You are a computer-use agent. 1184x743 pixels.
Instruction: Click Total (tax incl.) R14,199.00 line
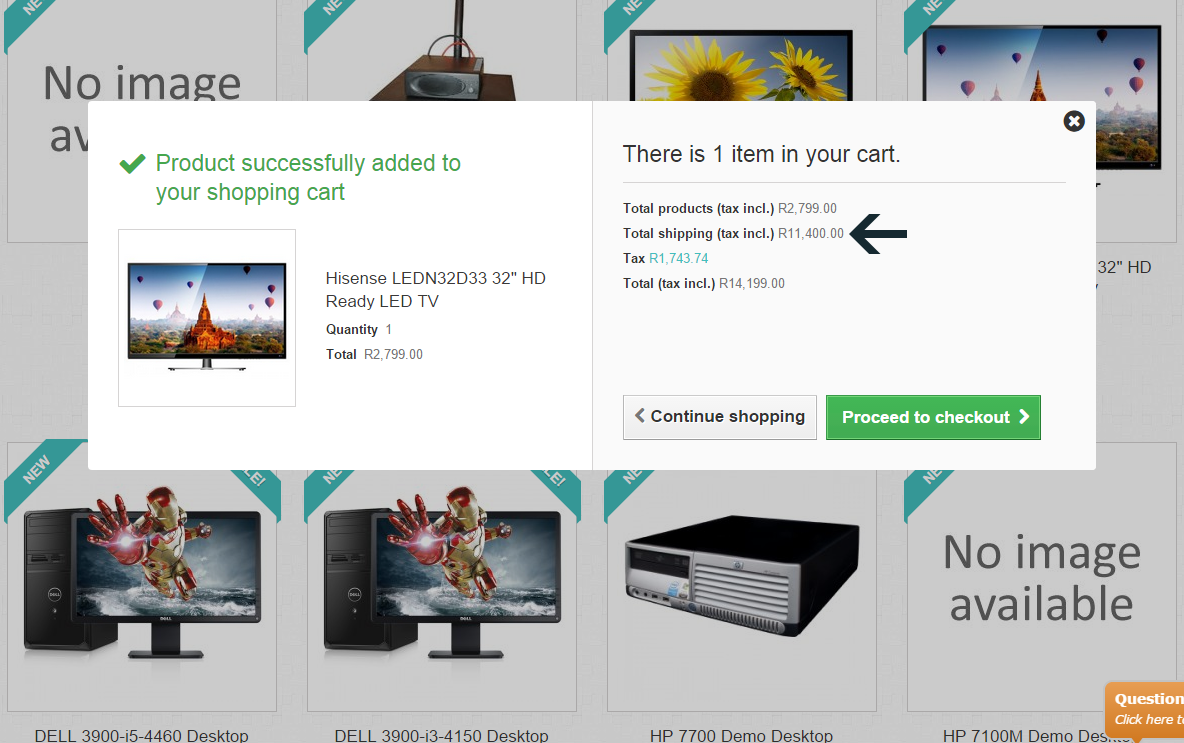[x=704, y=283]
